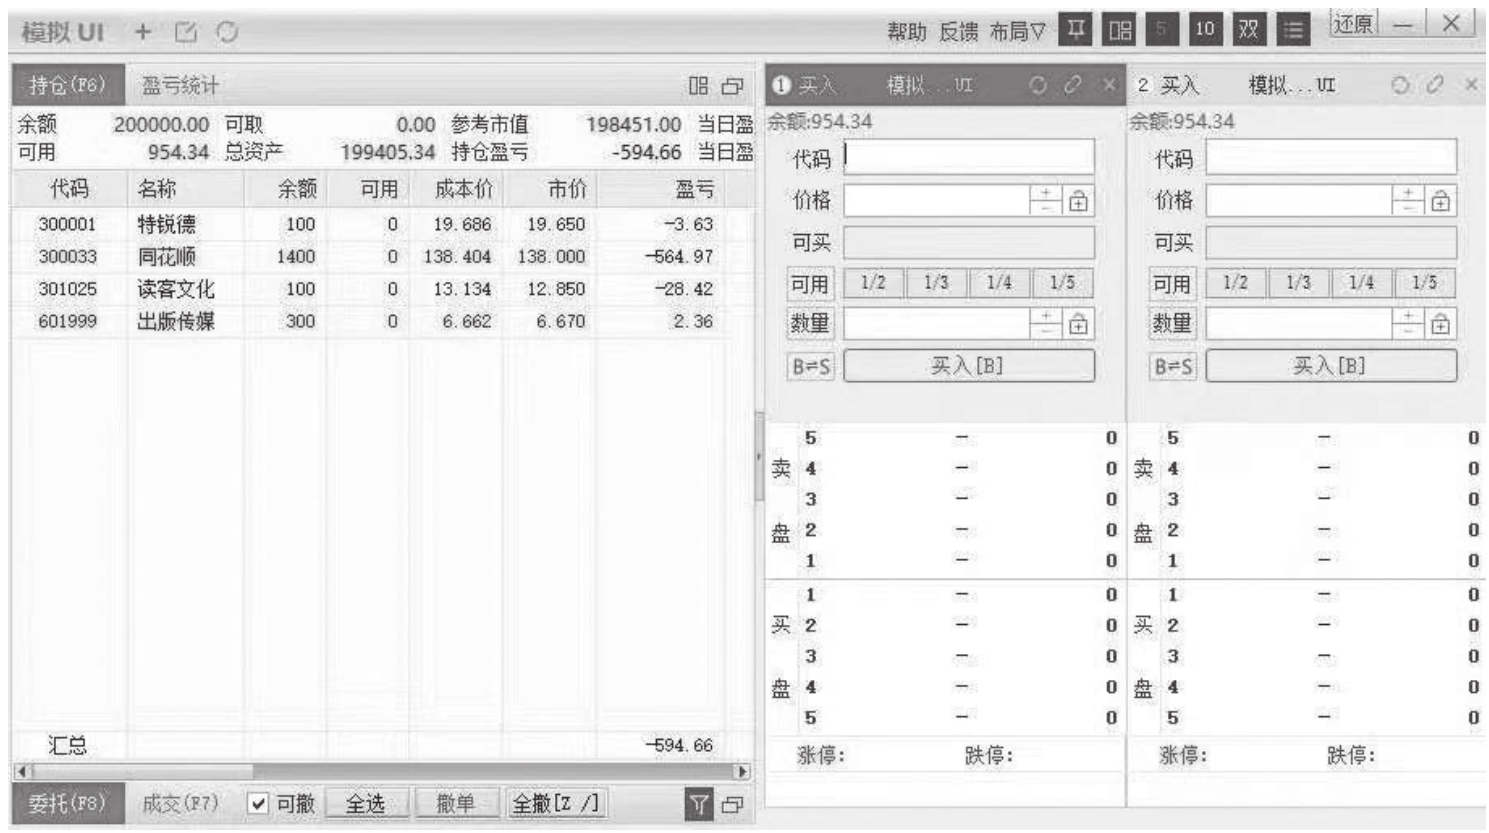Viewport: 1489px width, 833px height.
Task: Toggle 数量 button in panel 2
Action: [x=1172, y=323]
